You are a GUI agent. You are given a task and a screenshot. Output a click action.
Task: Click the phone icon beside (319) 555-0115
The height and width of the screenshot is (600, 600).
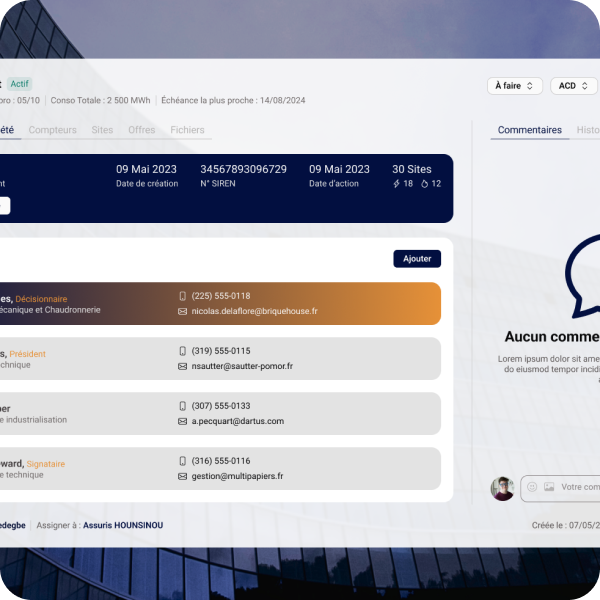182,351
